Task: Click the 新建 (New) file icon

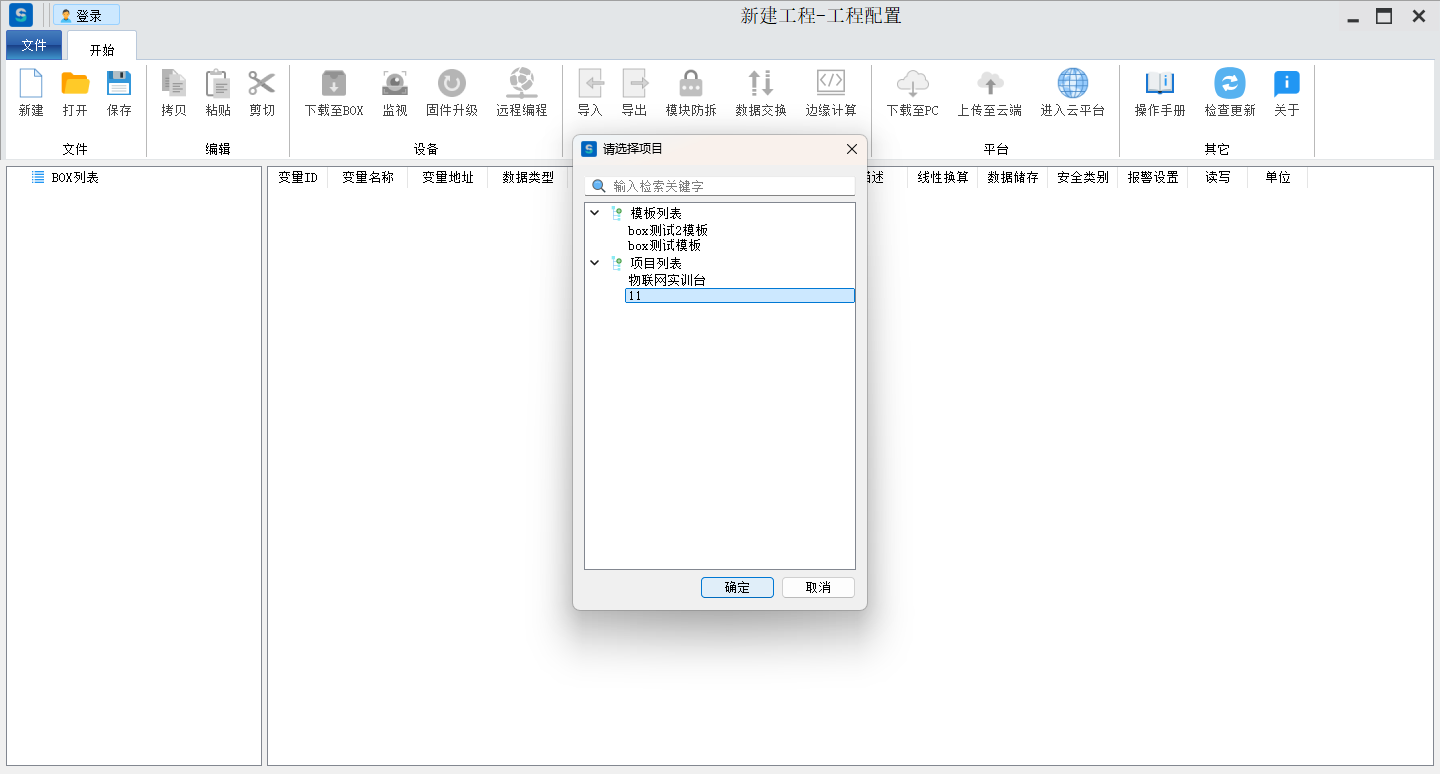Action: (31, 84)
